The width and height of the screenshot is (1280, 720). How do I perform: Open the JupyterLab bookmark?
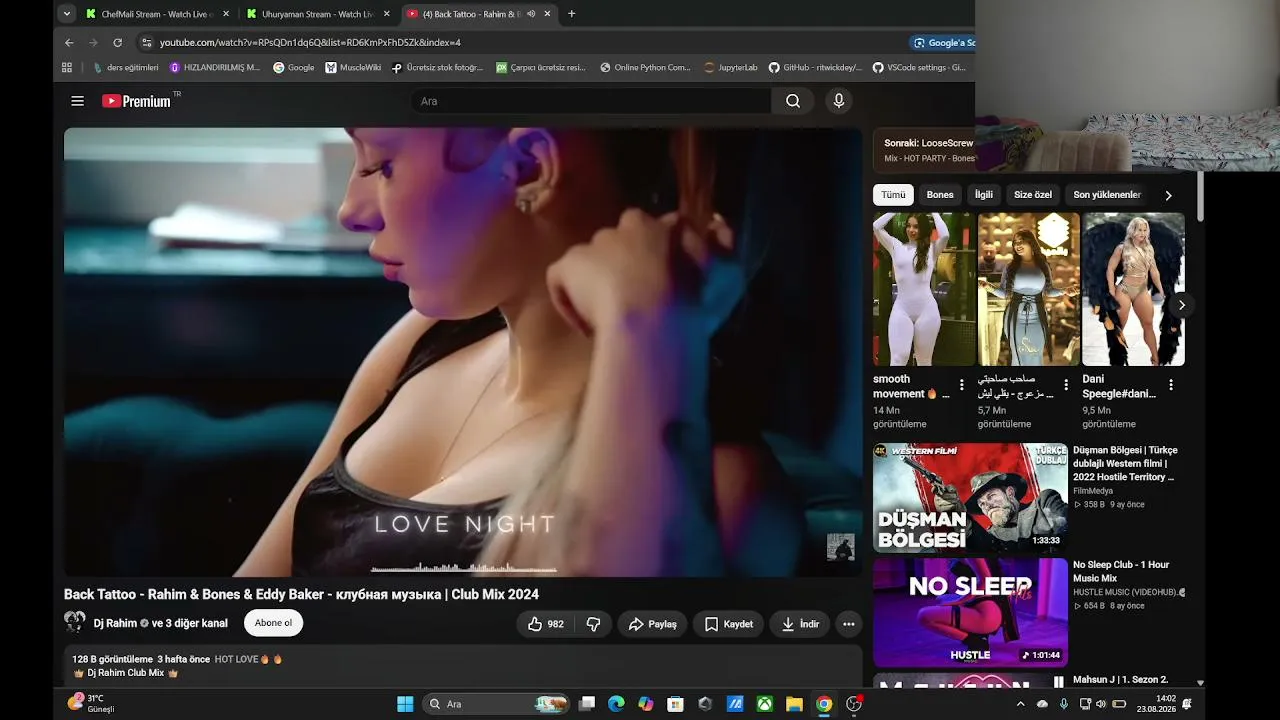(731, 68)
